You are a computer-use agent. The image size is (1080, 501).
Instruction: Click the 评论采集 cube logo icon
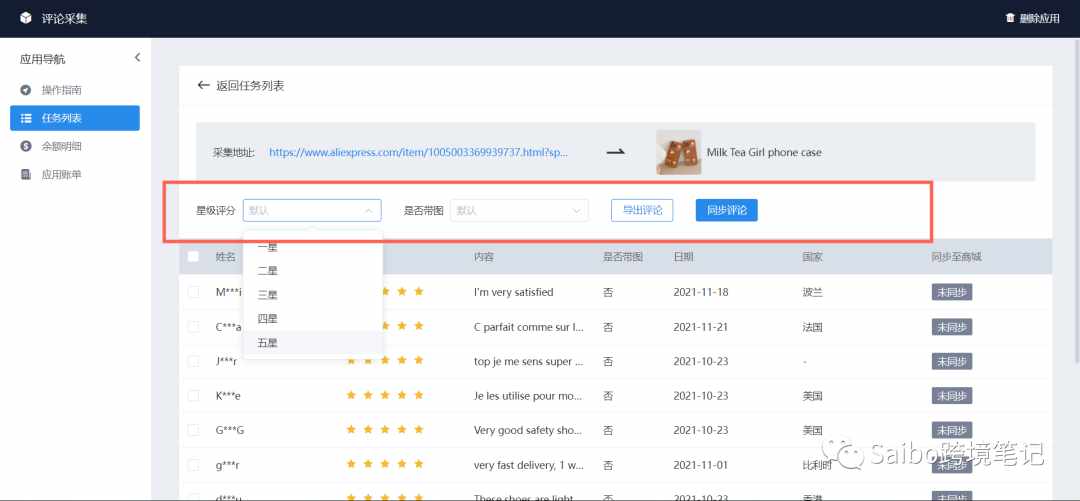[x=25, y=19]
